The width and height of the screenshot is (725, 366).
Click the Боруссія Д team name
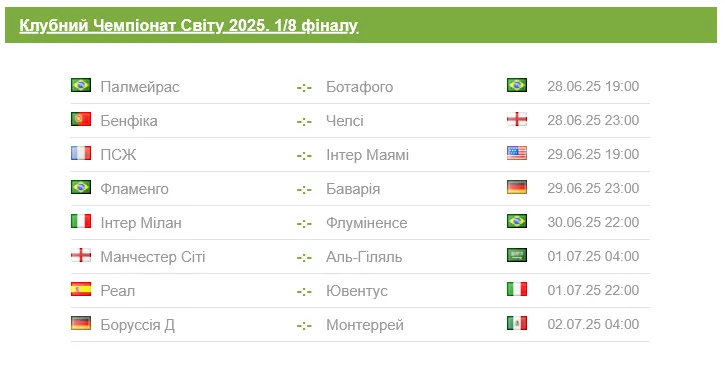coord(138,325)
